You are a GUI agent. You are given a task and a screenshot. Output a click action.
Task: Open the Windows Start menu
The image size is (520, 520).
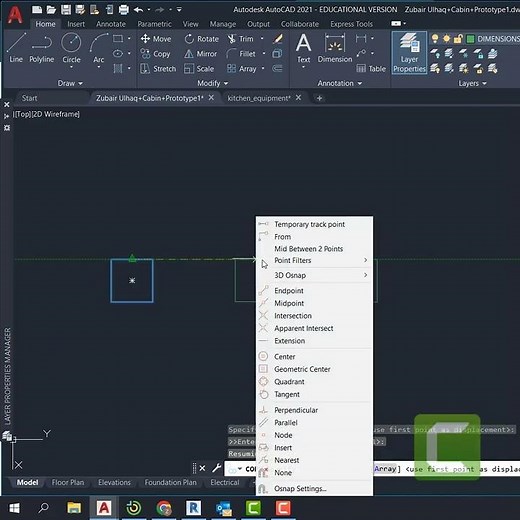pos(14,508)
